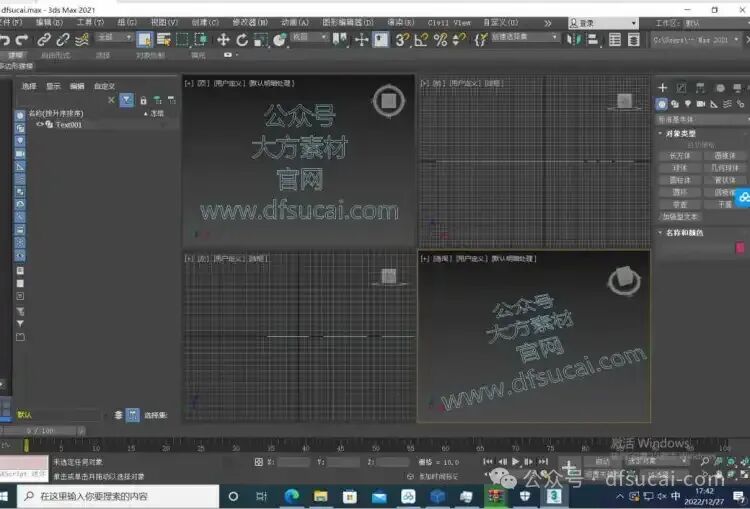Open the reference coordinate system dropdown
This screenshot has height=509, width=750.
tap(309, 37)
